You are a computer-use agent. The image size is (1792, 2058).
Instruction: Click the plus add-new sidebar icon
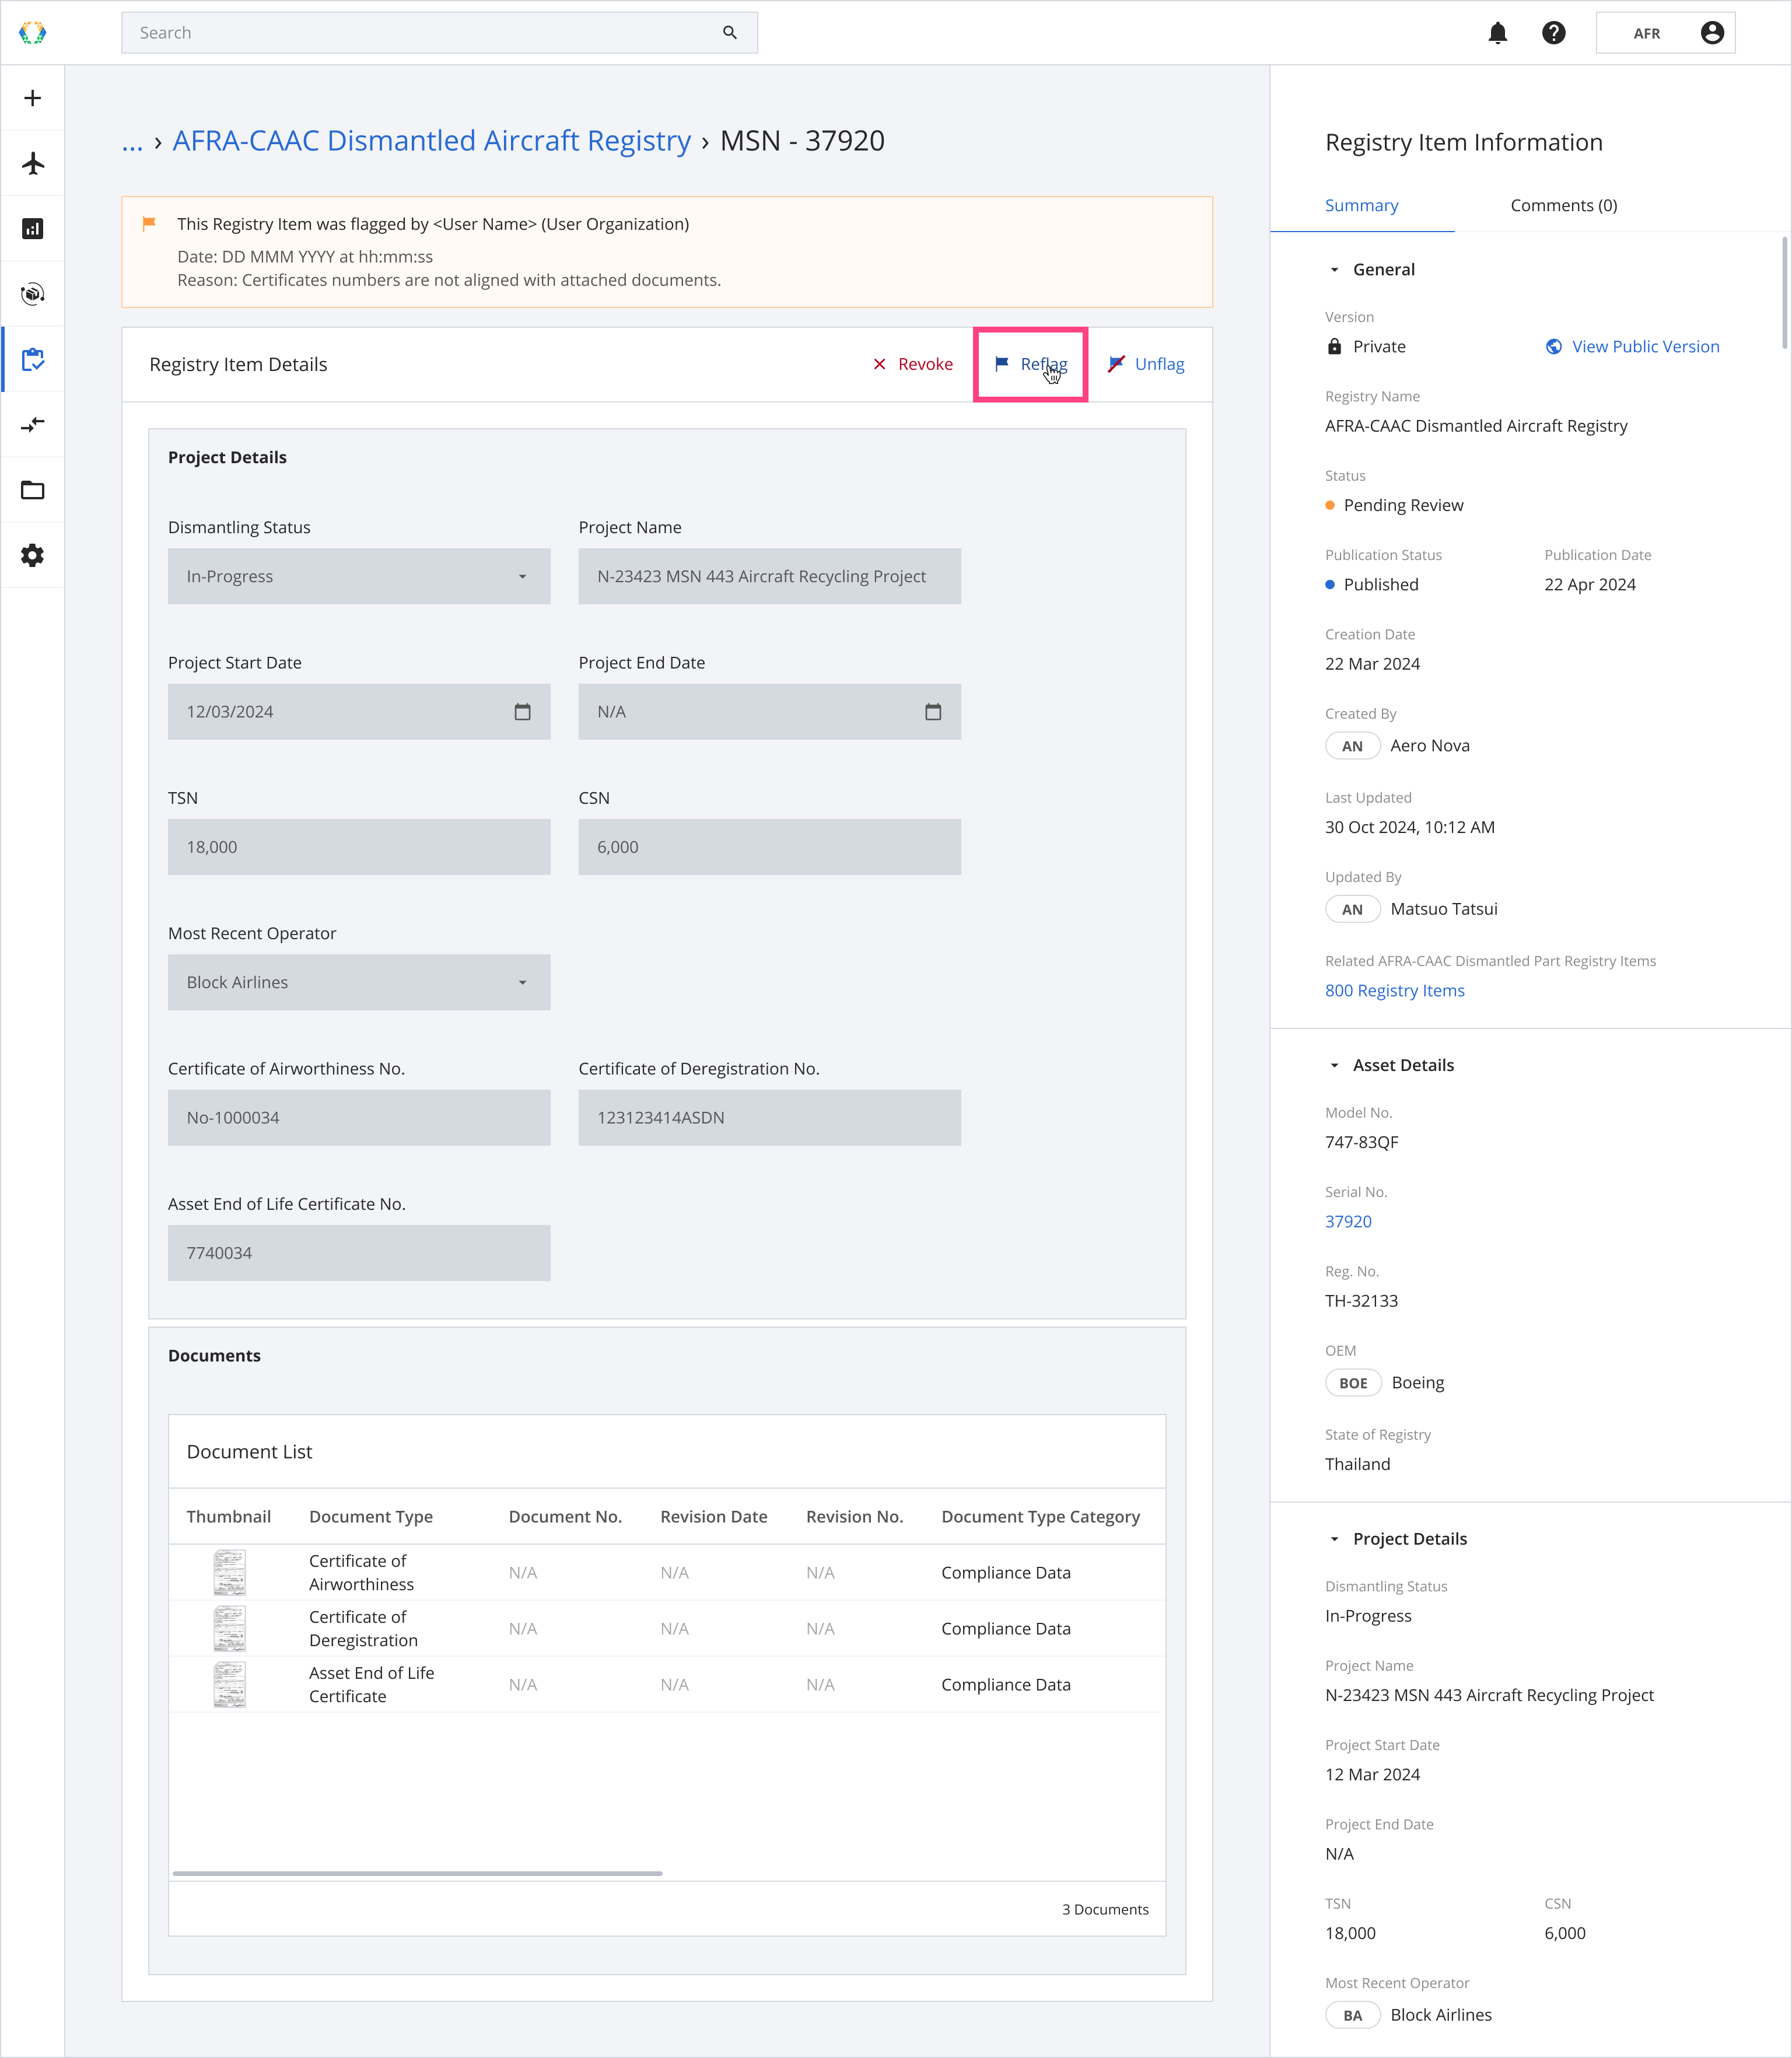[x=32, y=98]
